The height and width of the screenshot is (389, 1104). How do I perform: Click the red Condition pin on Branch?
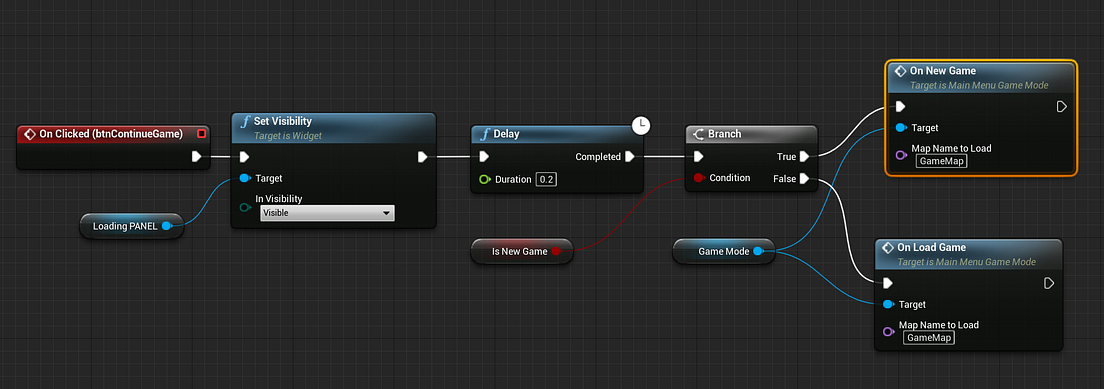coord(698,178)
